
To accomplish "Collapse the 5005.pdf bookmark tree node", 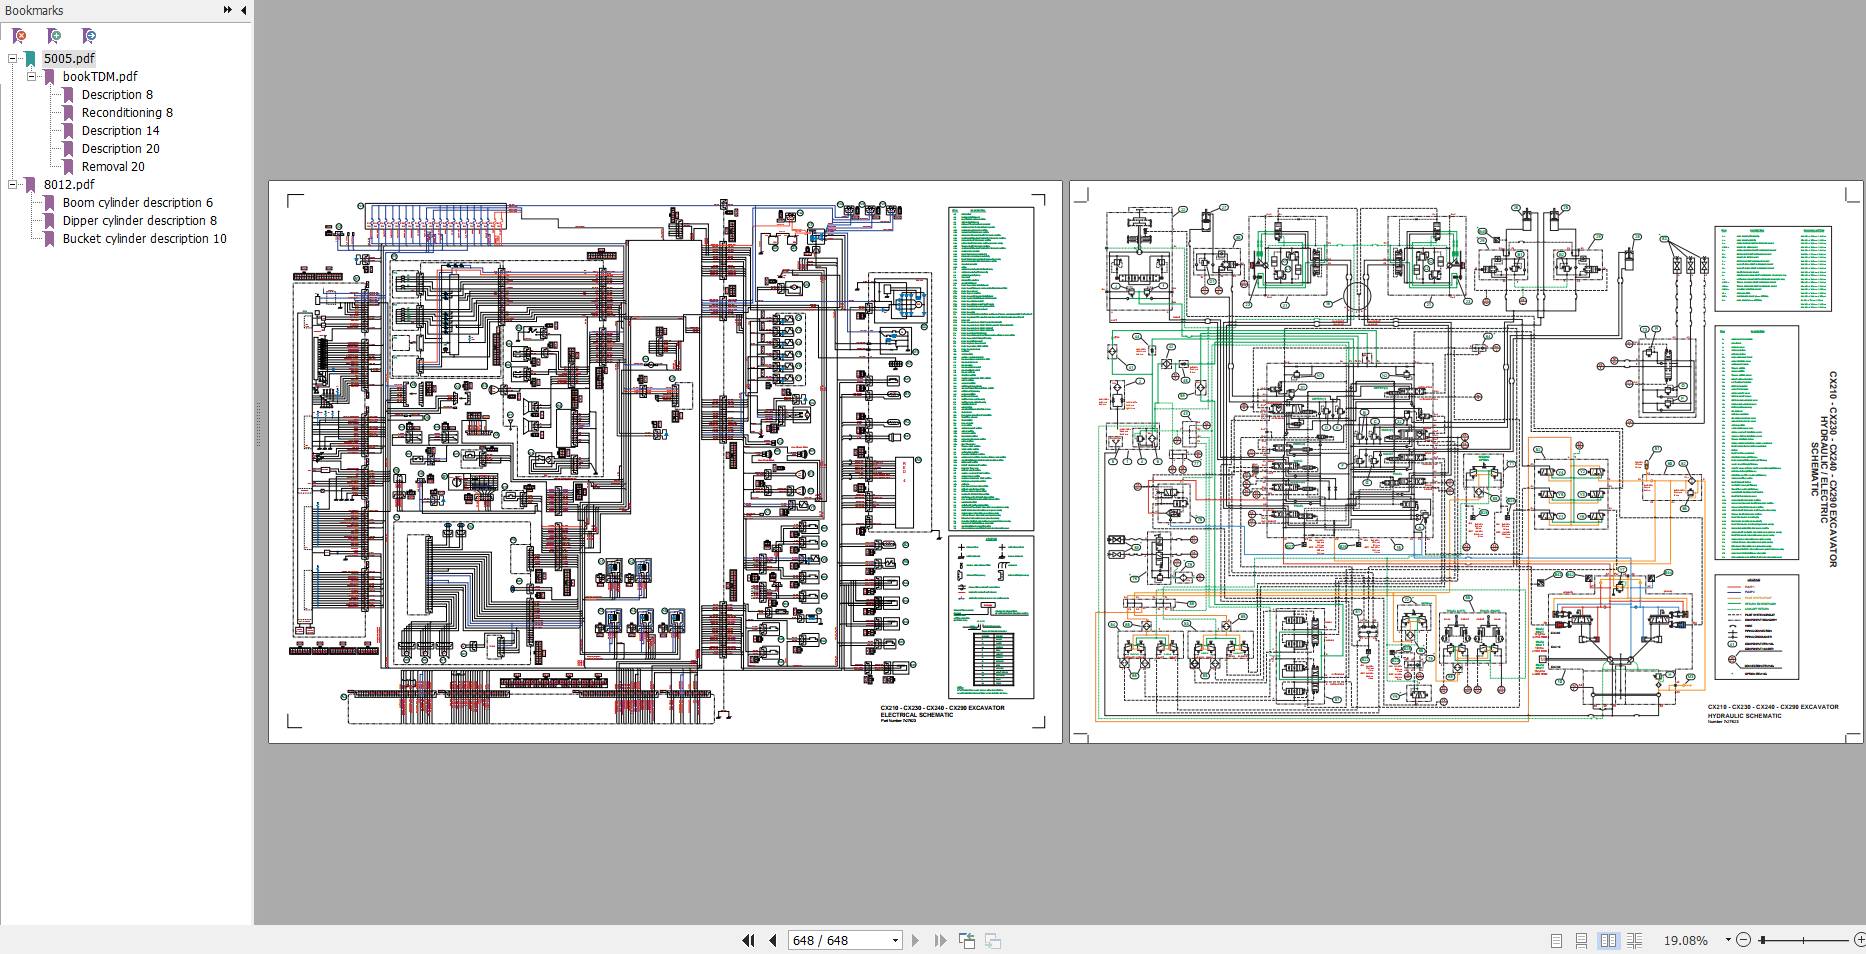I will coord(13,59).
